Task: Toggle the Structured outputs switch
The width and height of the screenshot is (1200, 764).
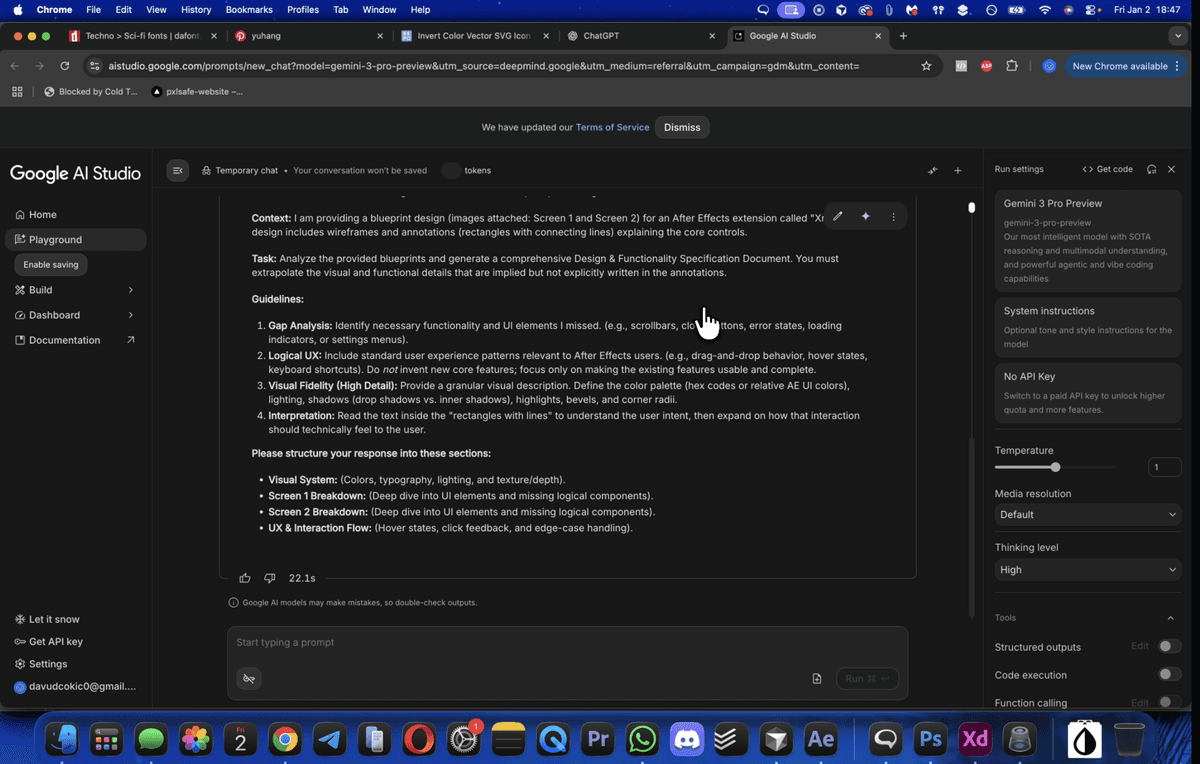Action: 1169,647
